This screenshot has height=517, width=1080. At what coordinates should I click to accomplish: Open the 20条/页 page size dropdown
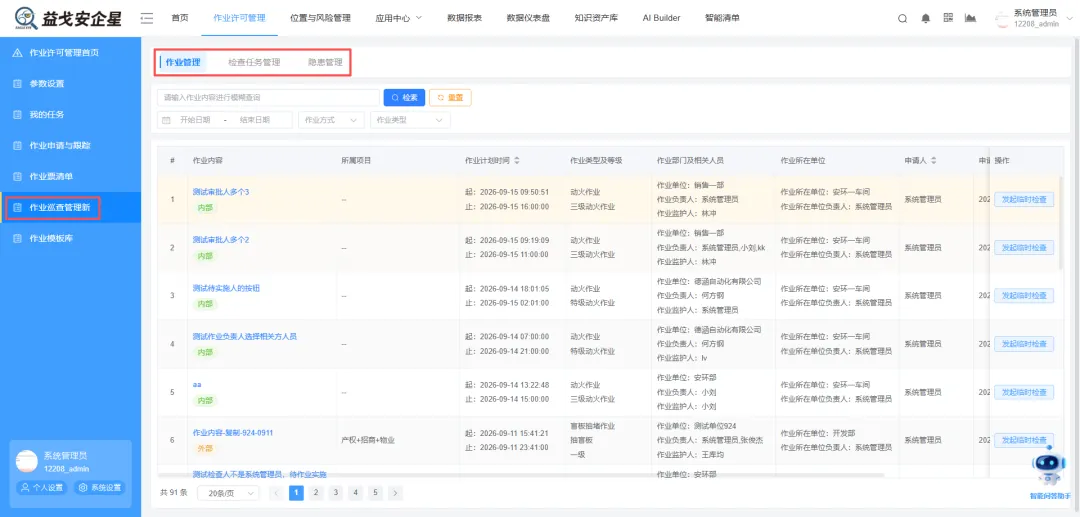pyautogui.click(x=228, y=493)
